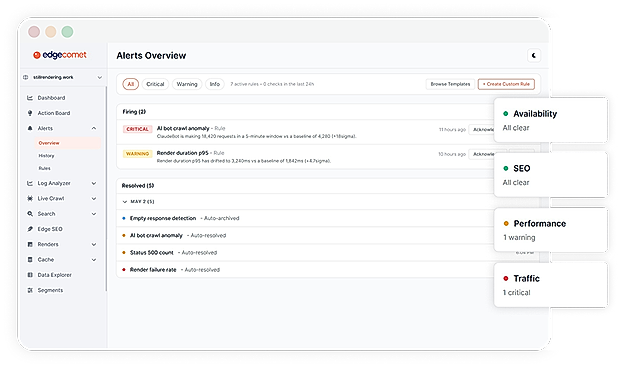Screen dimensions: 632x368
Task: Click the CRITICAL severity badge
Action: [x=137, y=129]
